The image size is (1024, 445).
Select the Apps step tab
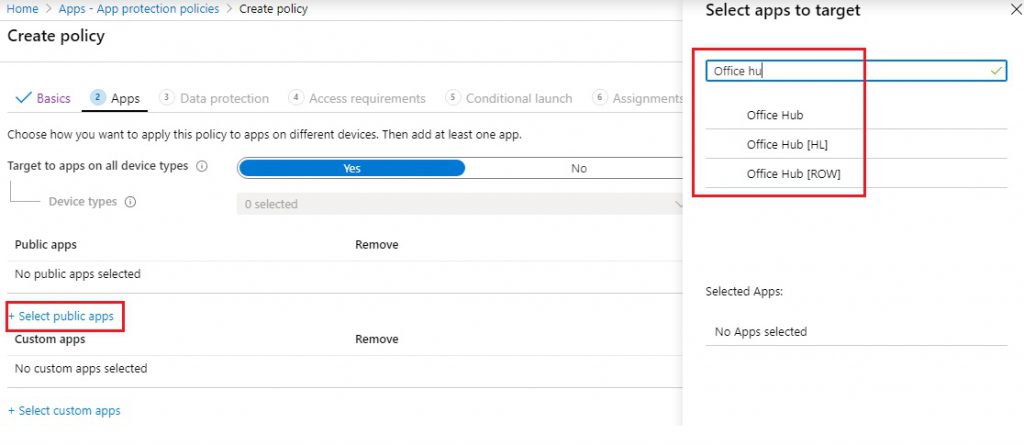[115, 98]
